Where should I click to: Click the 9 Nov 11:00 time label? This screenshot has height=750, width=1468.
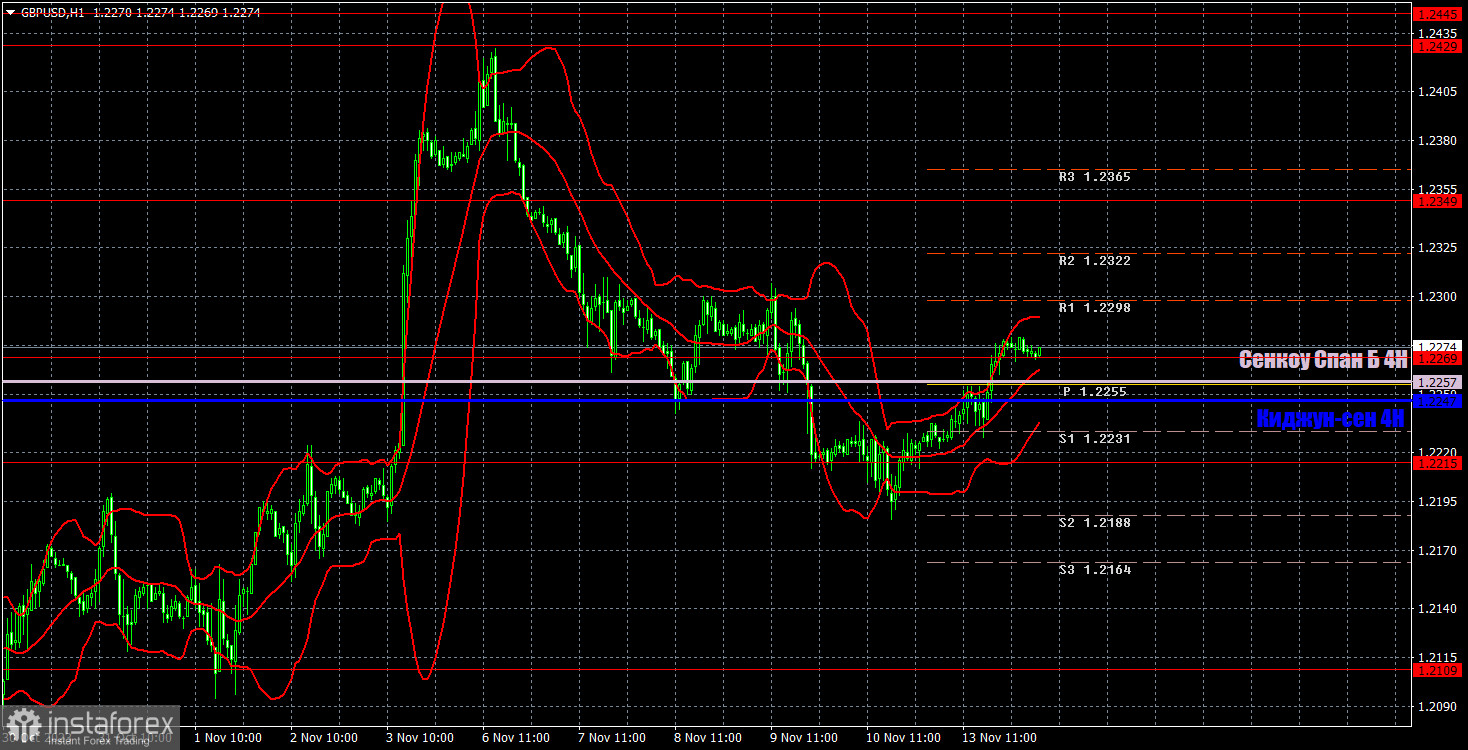pos(803,738)
